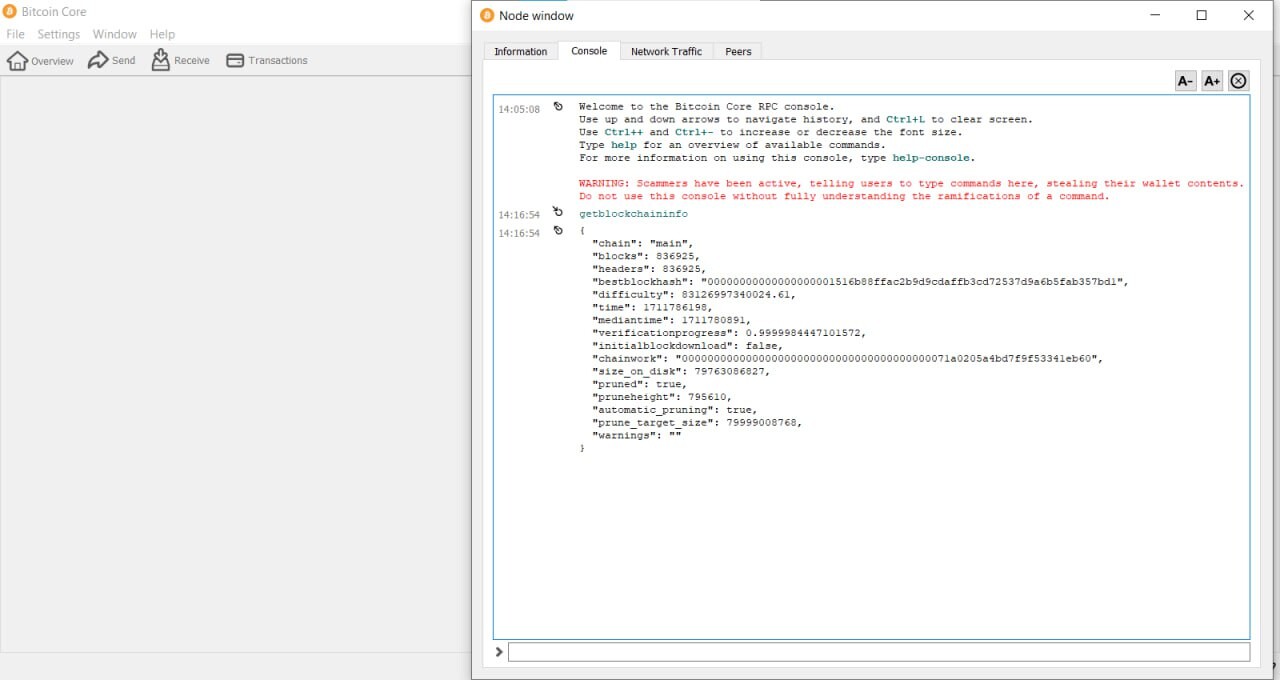
Task: Click the prompt chevron beside the command input
Action: click(499, 652)
